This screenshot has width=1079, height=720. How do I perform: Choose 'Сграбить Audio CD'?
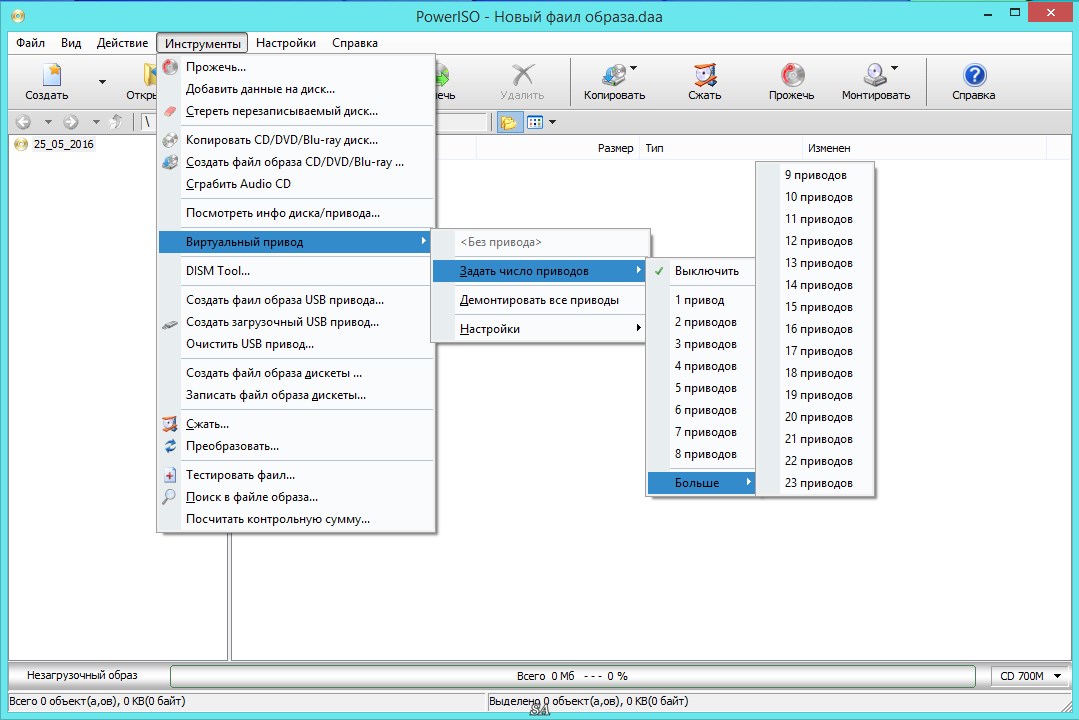[297, 184]
